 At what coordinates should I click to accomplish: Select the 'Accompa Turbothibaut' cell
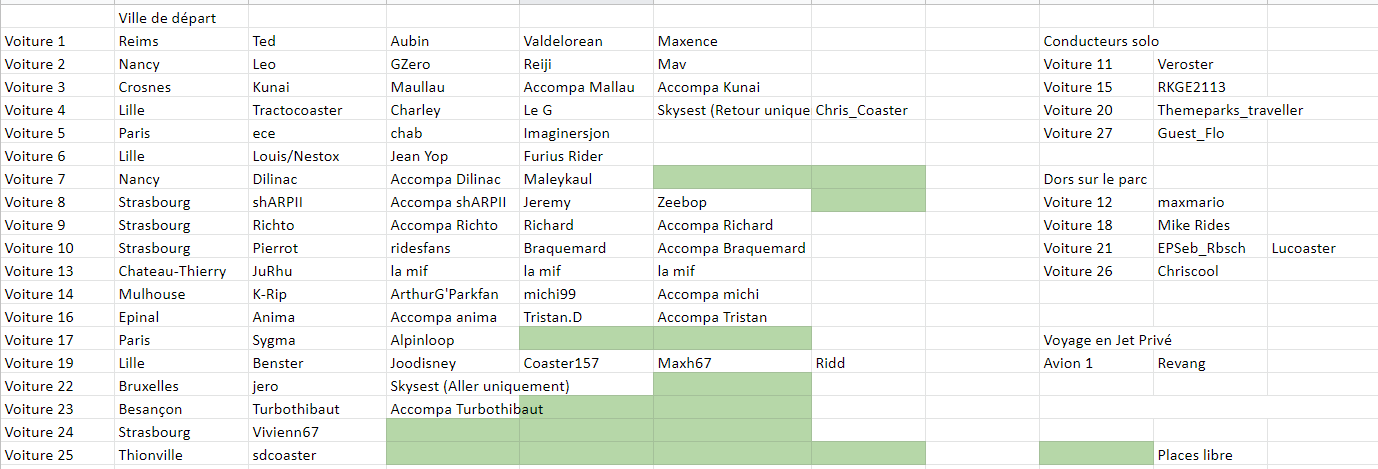click(467, 409)
